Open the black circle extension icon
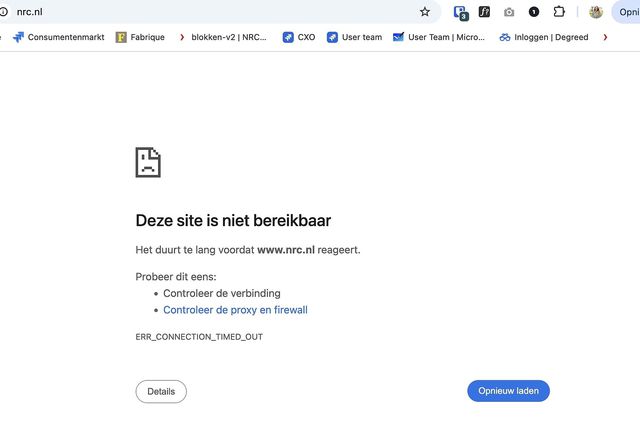This screenshot has height=446, width=640. [x=533, y=12]
